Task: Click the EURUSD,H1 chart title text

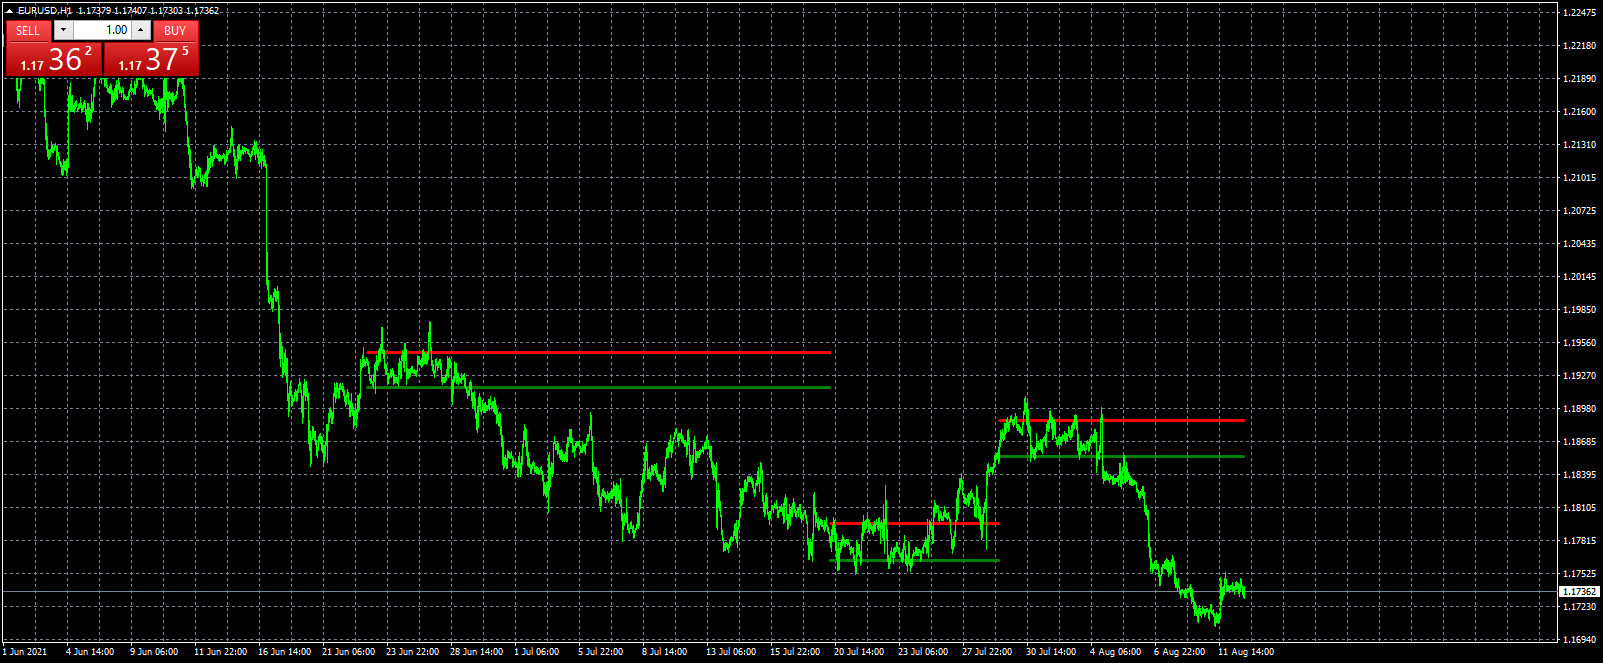Action: click(x=45, y=11)
